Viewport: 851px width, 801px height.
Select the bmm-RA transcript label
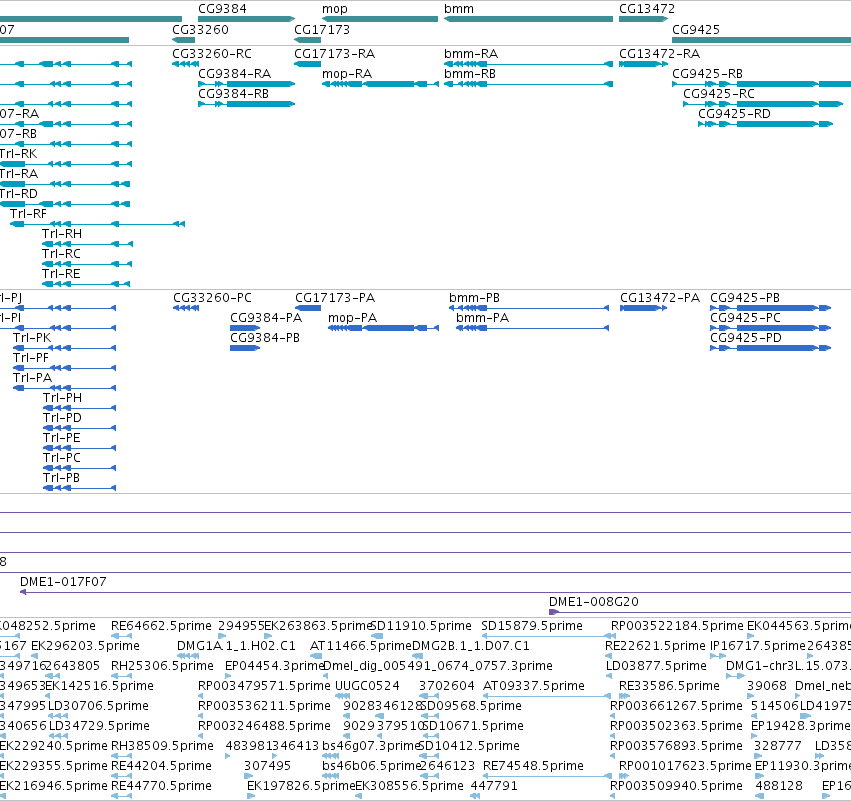pos(471,54)
